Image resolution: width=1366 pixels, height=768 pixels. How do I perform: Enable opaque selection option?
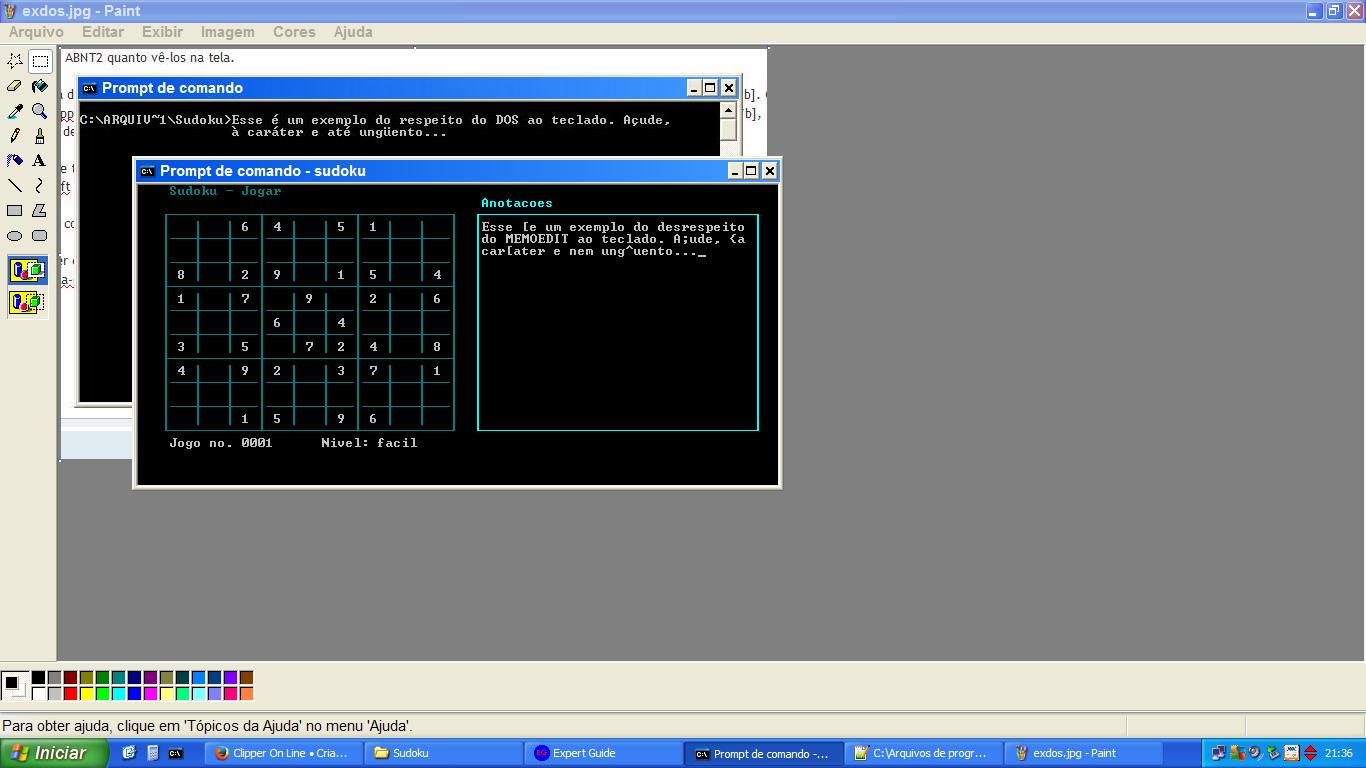(27, 270)
